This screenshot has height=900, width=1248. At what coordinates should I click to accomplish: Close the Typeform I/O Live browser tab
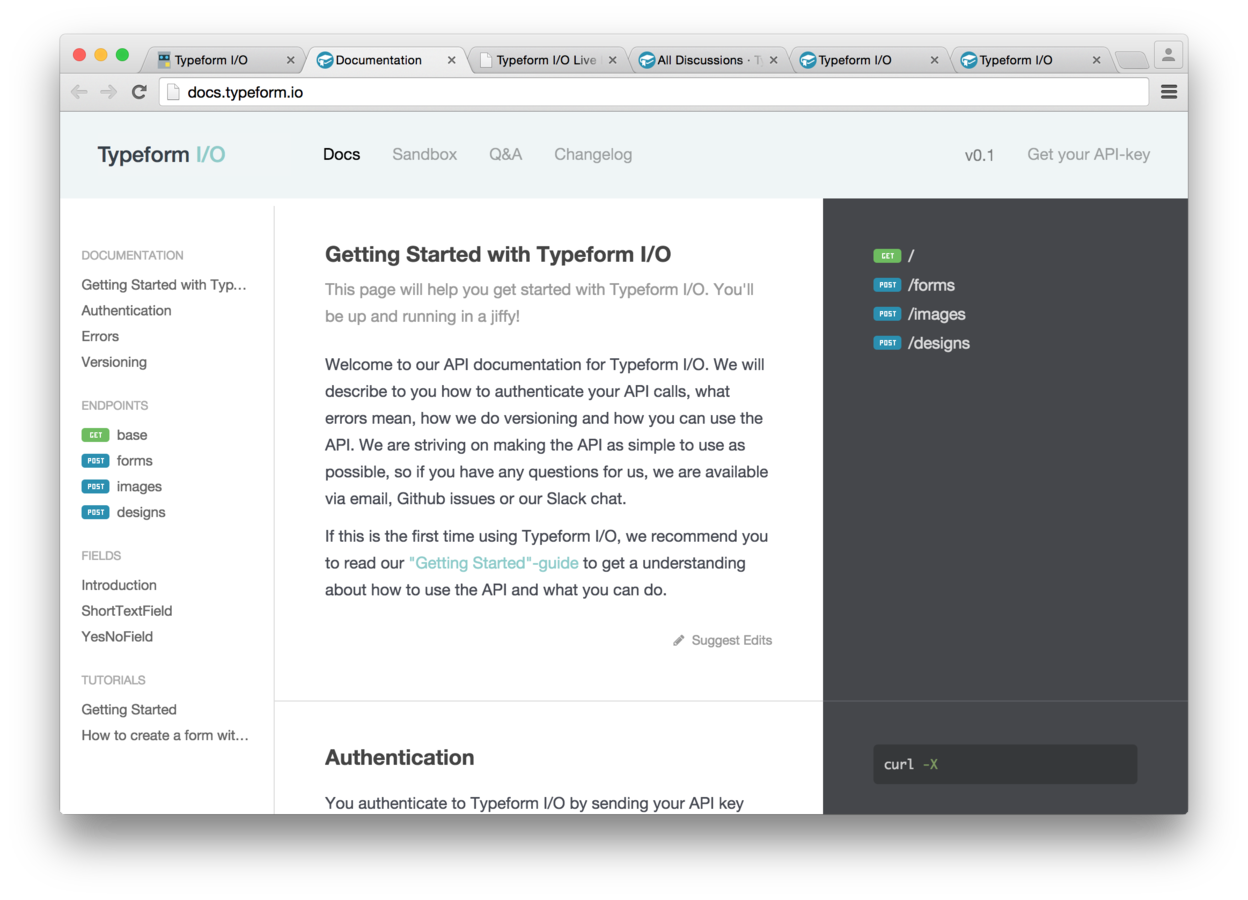pos(612,60)
